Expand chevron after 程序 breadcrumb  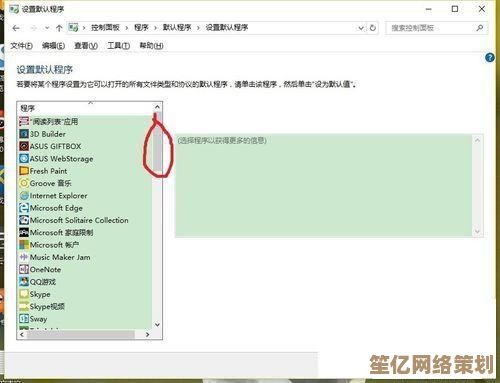(155, 28)
